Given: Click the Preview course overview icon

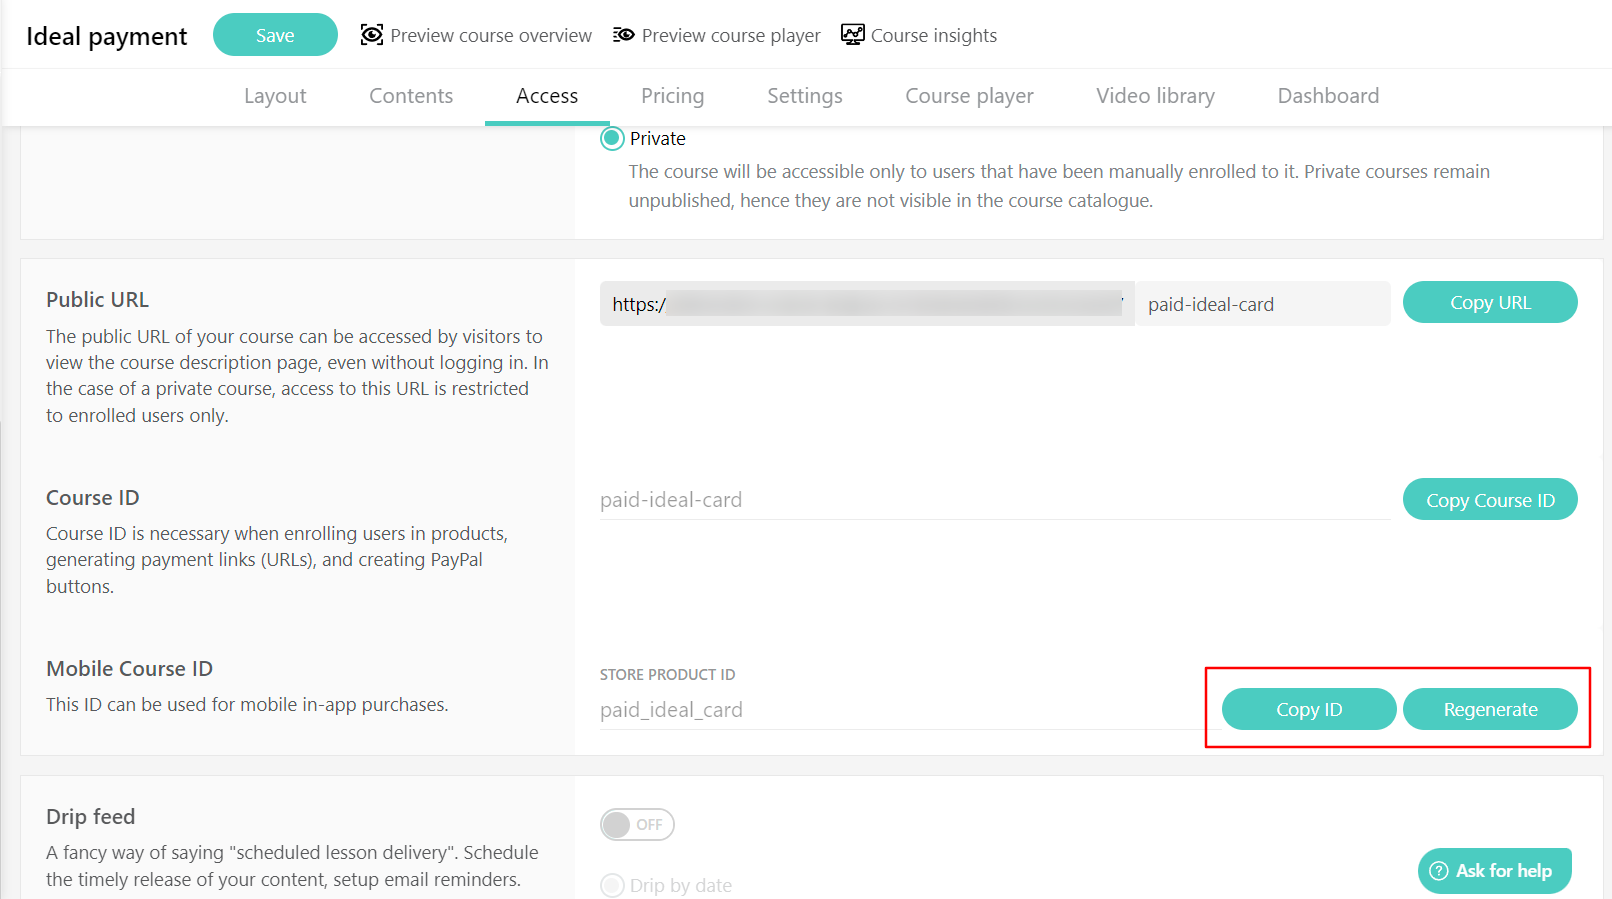Looking at the screenshot, I should click(371, 34).
